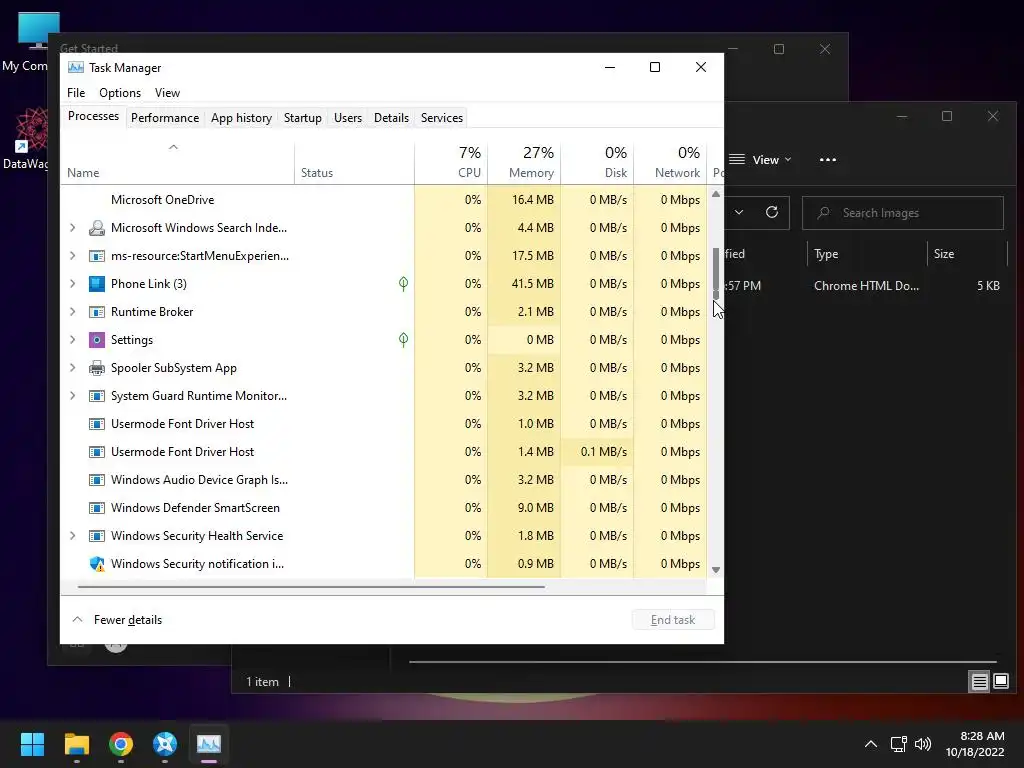The width and height of the screenshot is (1024, 768).
Task: Launch Google Chrome from the taskbar
Action: (121, 744)
